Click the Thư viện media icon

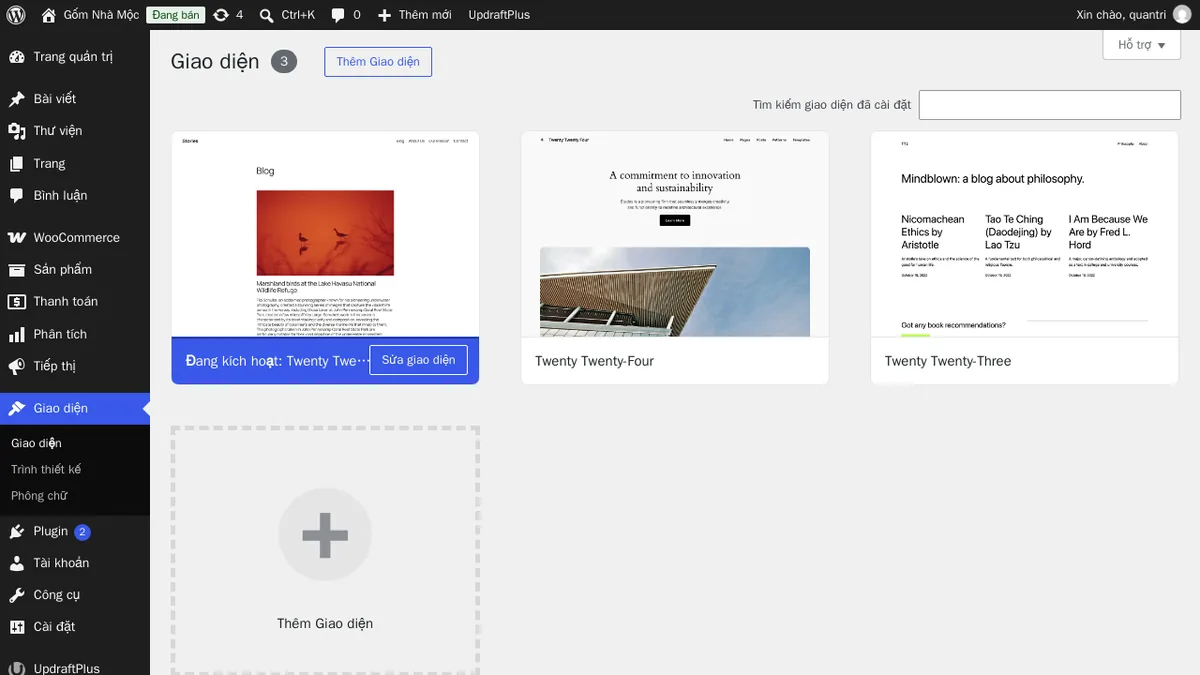pos(17,131)
